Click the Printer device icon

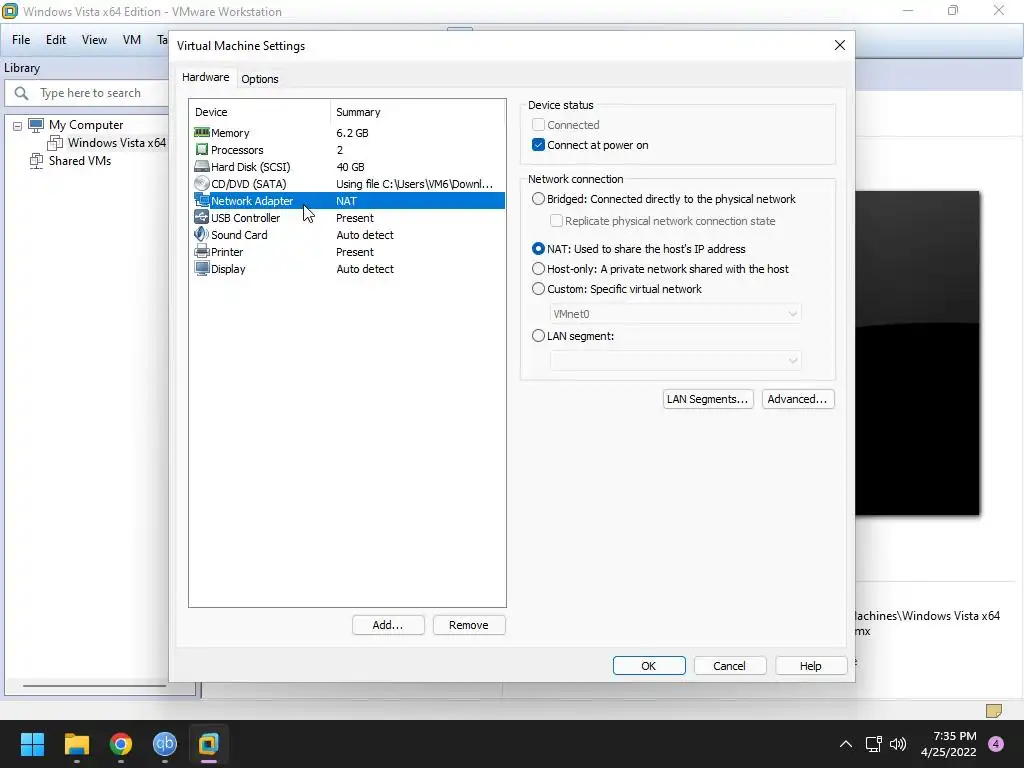tap(202, 251)
